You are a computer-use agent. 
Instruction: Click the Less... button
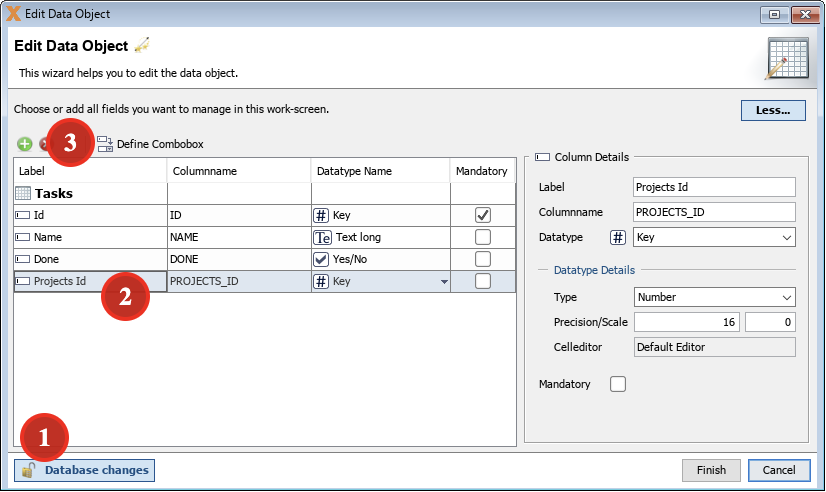[773, 110]
